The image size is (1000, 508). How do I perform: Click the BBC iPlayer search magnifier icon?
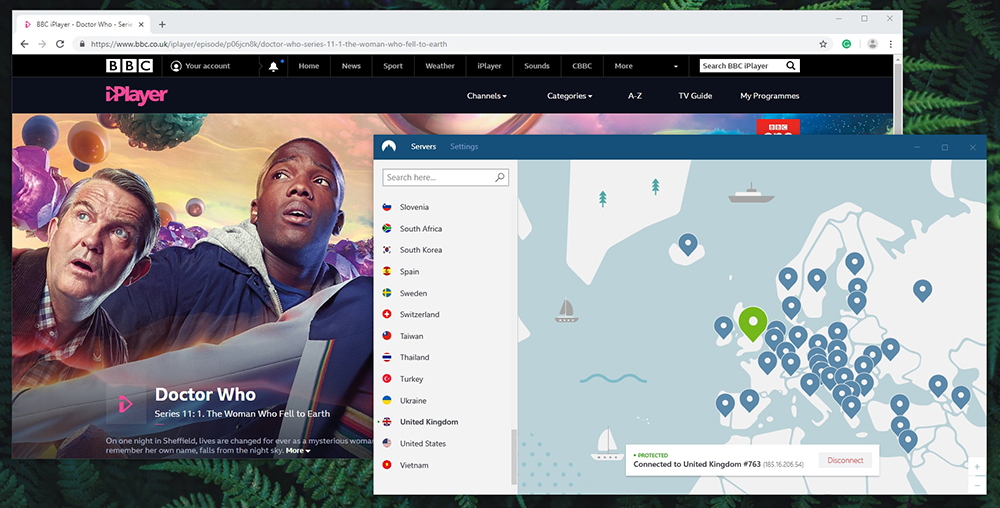tap(790, 66)
